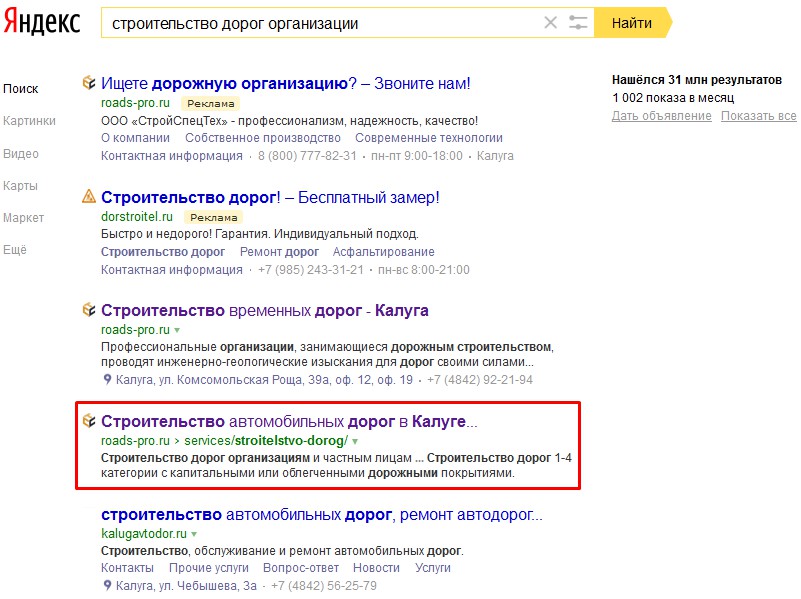Viewport: 801px width, 599px height.
Task: Open the 'О компании' sitelink
Action: click(135, 138)
